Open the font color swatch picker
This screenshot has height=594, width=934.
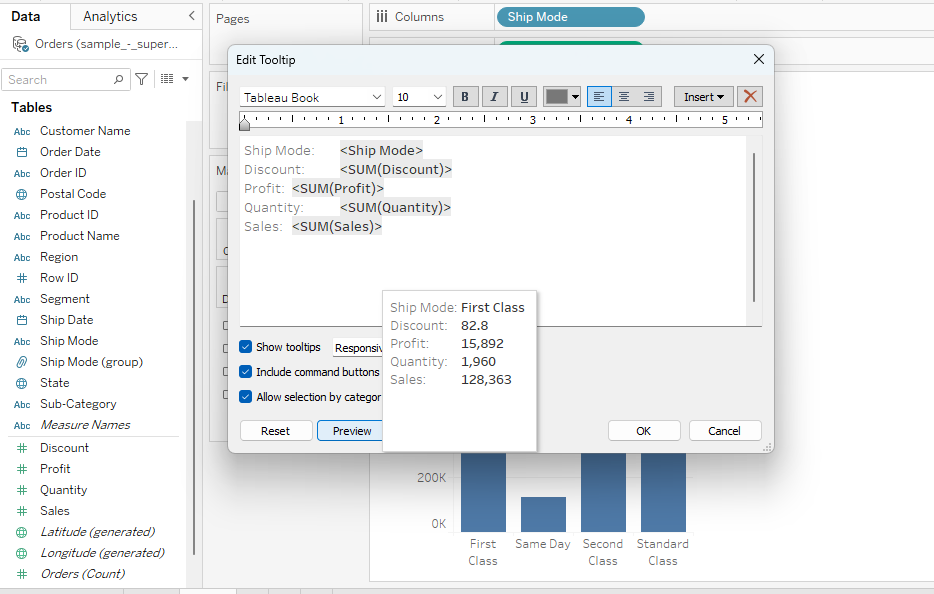(x=562, y=97)
